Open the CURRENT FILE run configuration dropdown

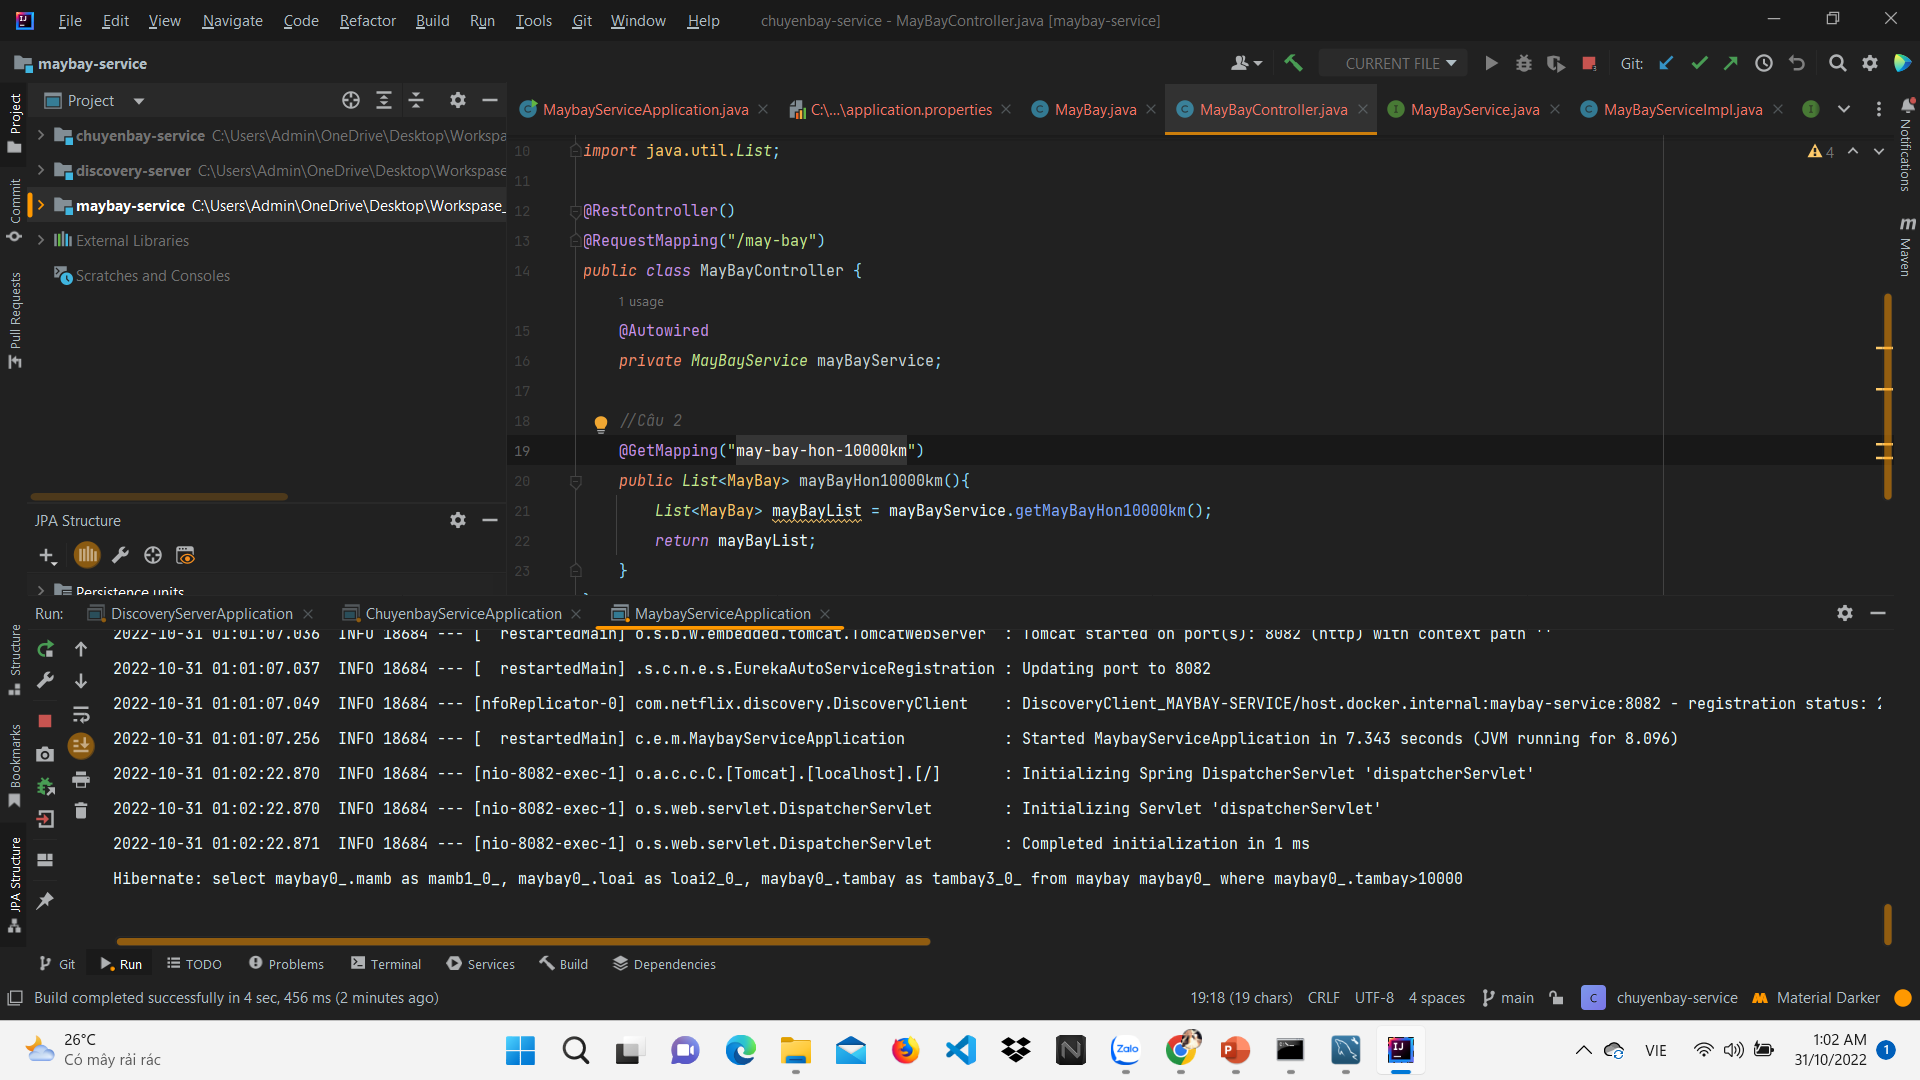point(1393,62)
